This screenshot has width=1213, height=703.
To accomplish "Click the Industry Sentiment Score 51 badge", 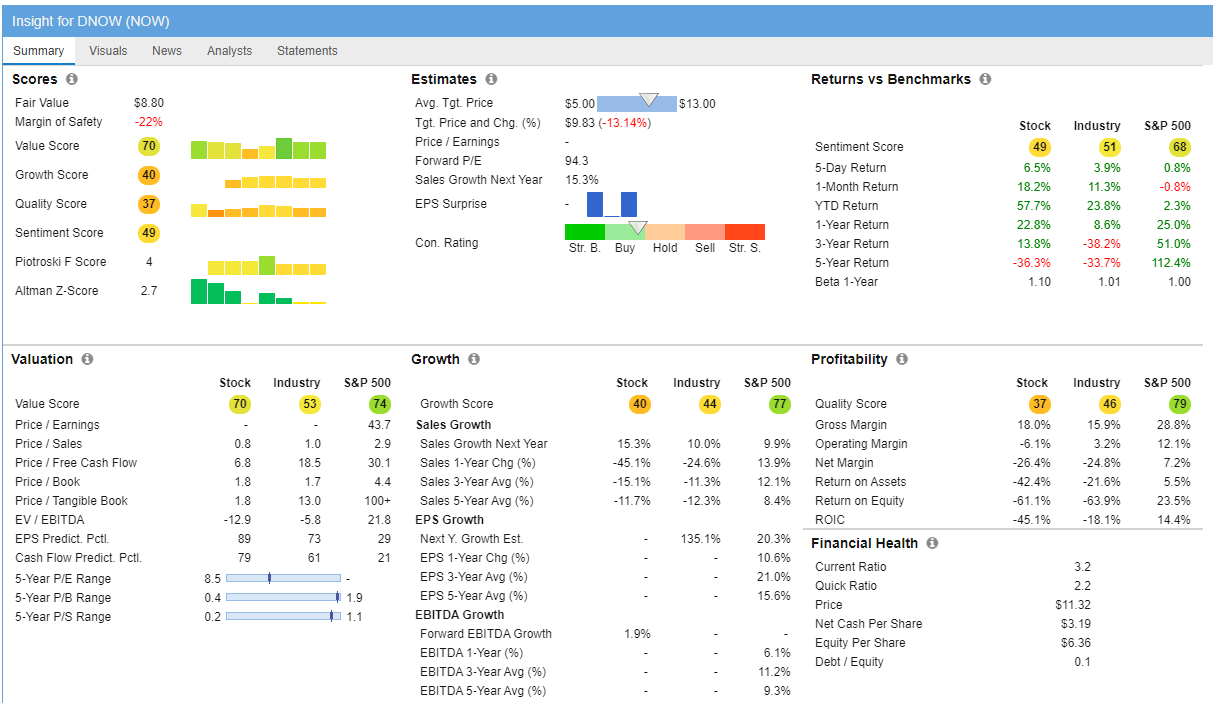I will coord(1109,147).
